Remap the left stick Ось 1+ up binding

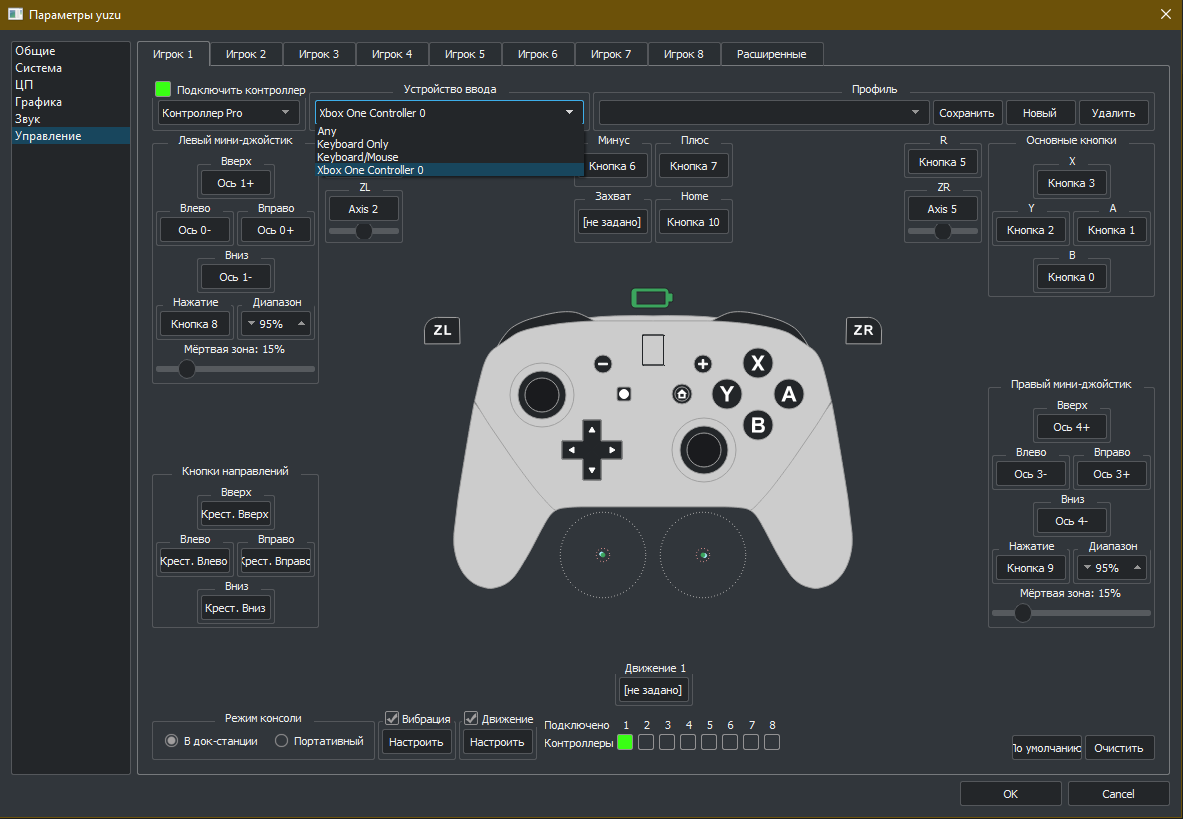tap(235, 183)
